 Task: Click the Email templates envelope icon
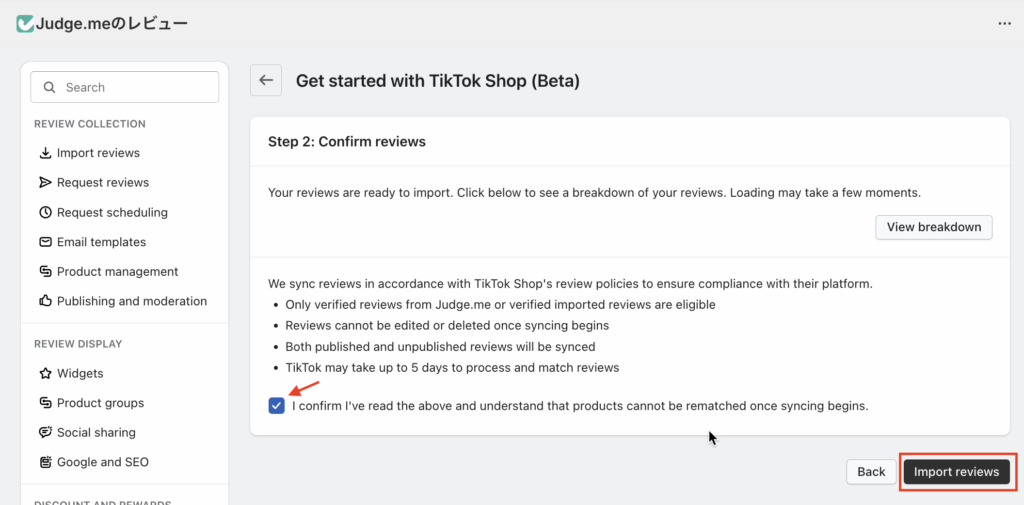[45, 242]
